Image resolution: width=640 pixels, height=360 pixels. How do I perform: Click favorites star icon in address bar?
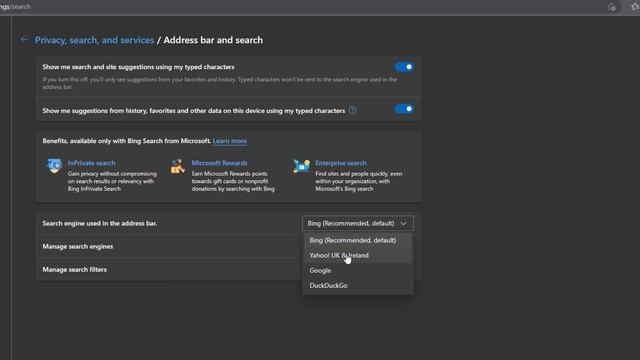click(x=636, y=7)
